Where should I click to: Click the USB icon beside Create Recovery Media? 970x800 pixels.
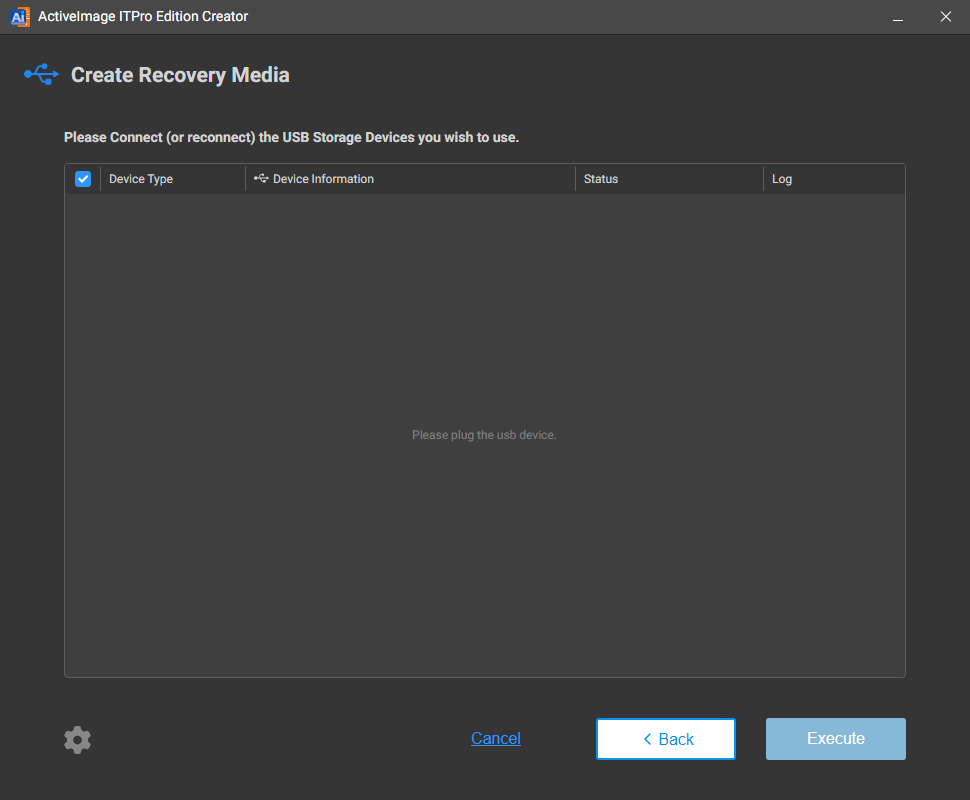tap(41, 74)
